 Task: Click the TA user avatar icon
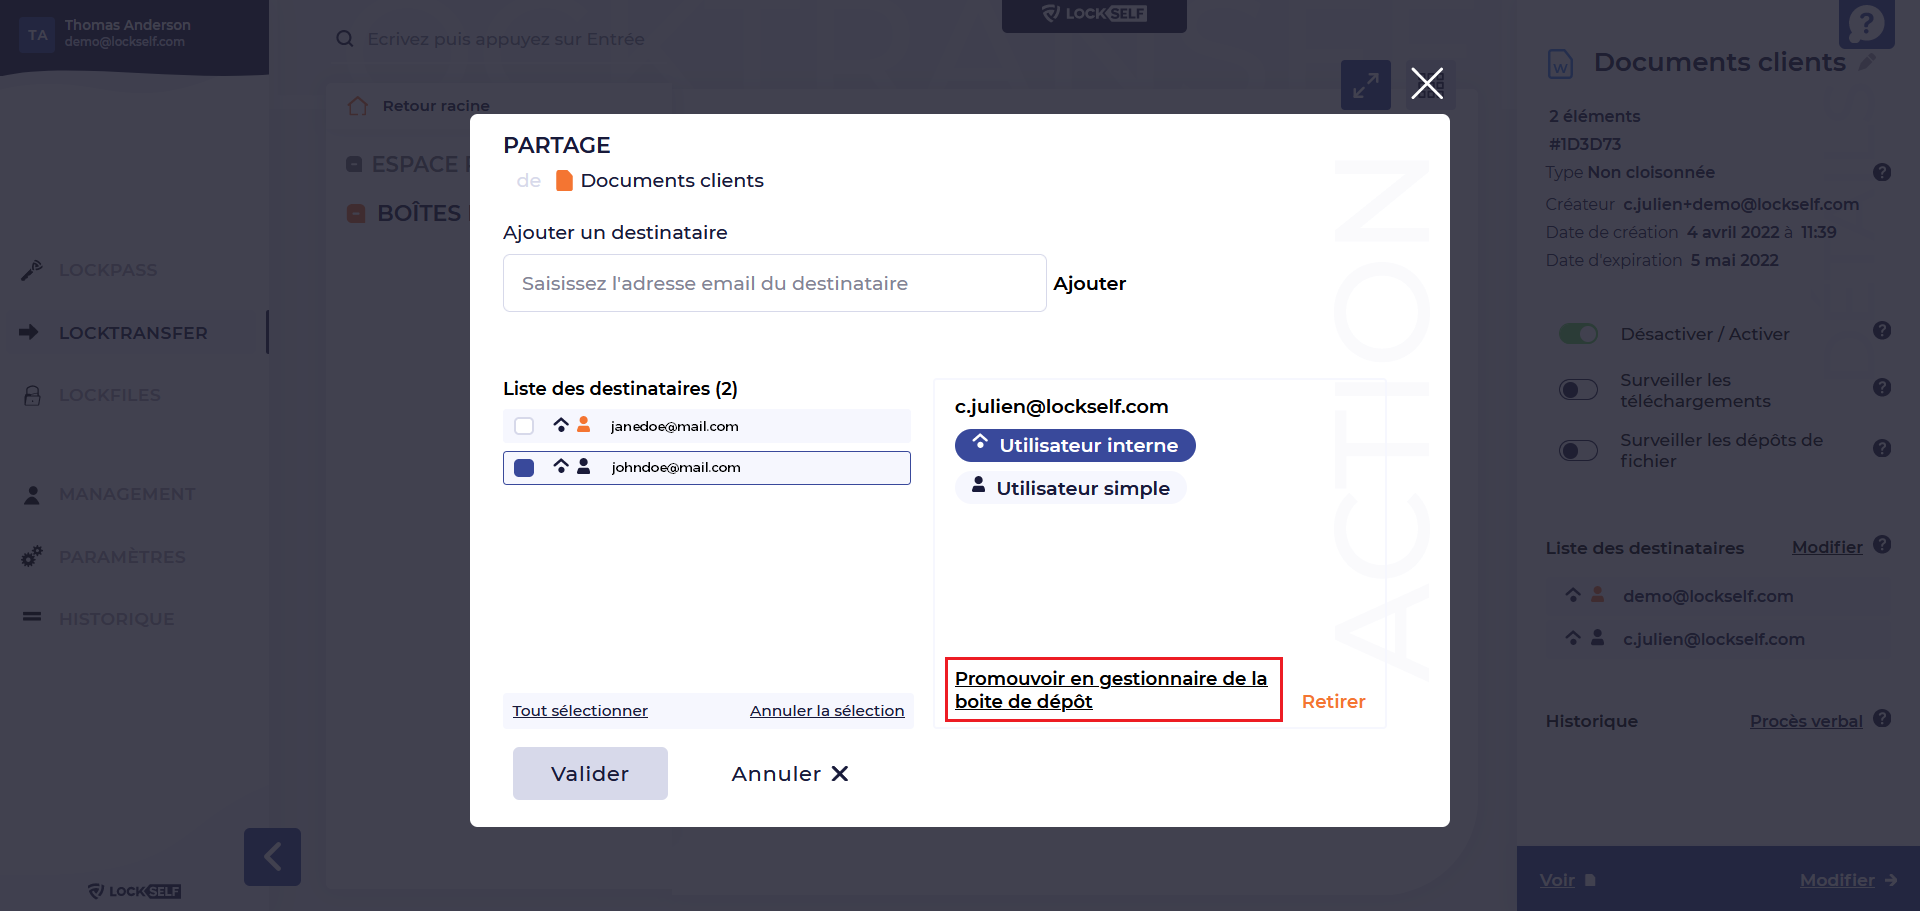[x=38, y=35]
